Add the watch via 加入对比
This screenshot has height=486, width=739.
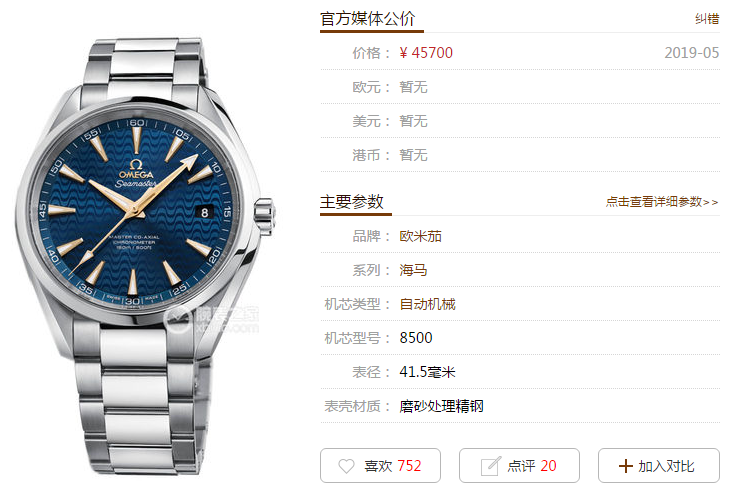click(659, 465)
